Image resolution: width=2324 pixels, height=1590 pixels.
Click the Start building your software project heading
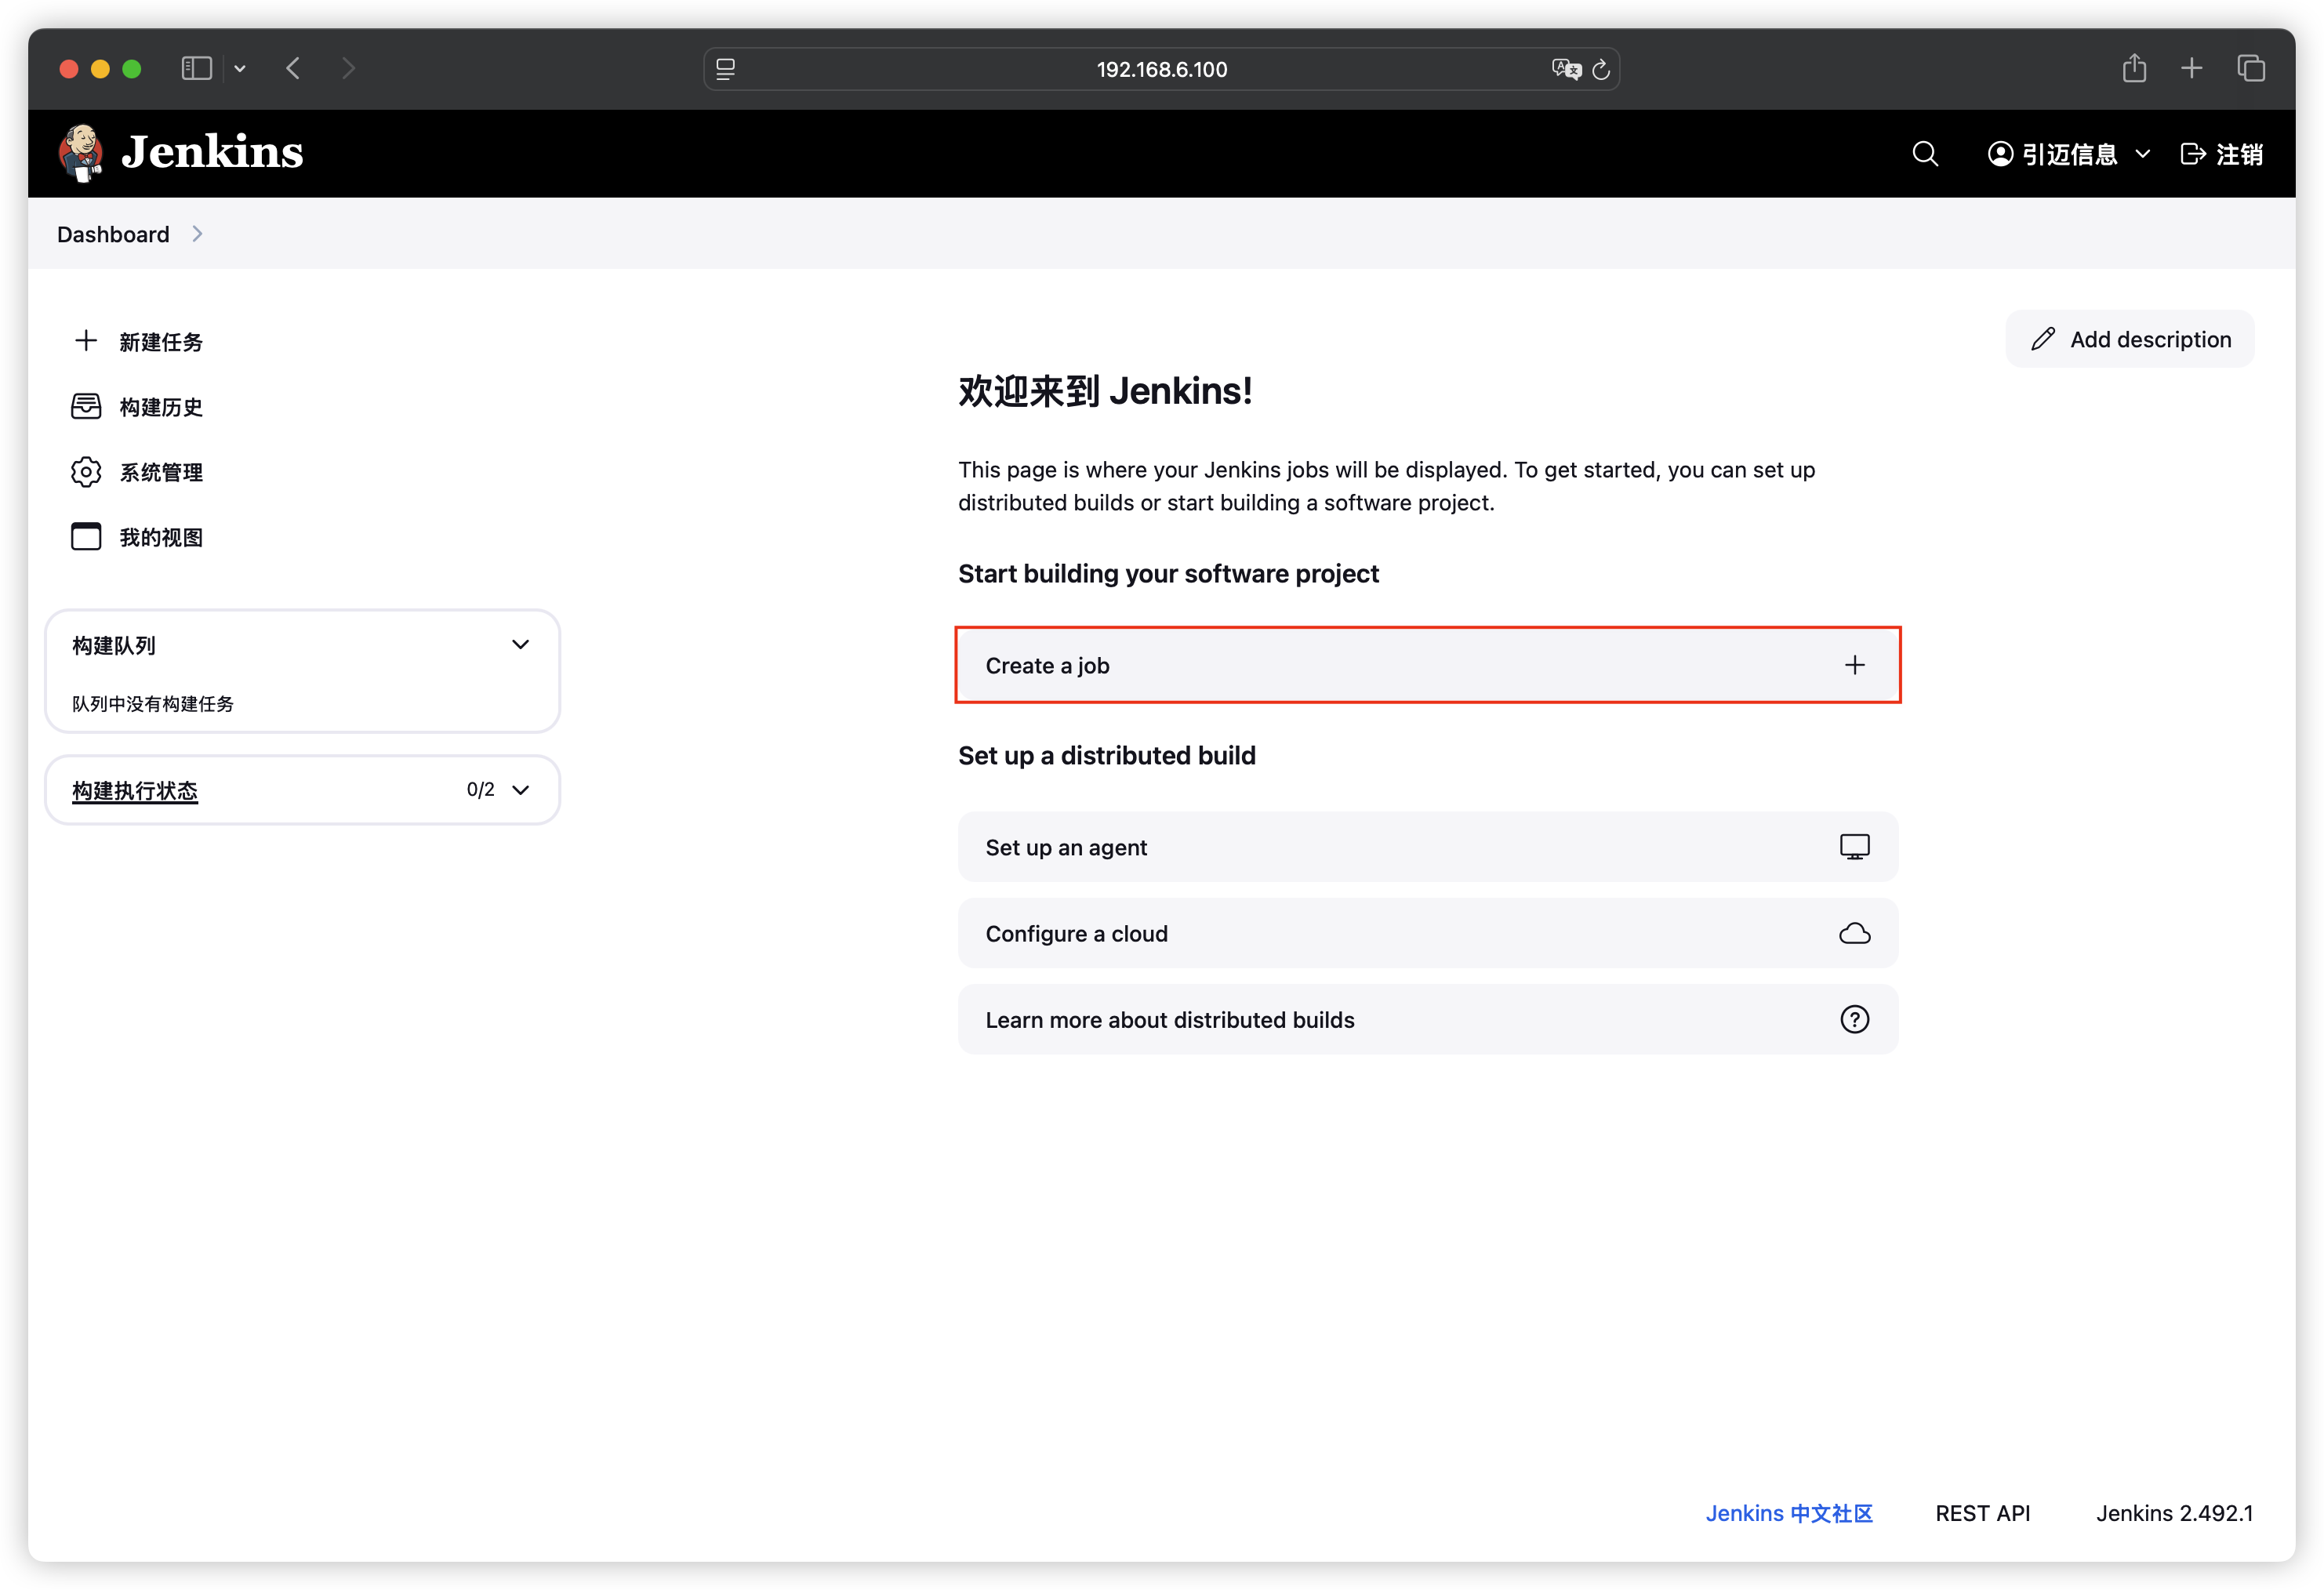coord(1168,573)
